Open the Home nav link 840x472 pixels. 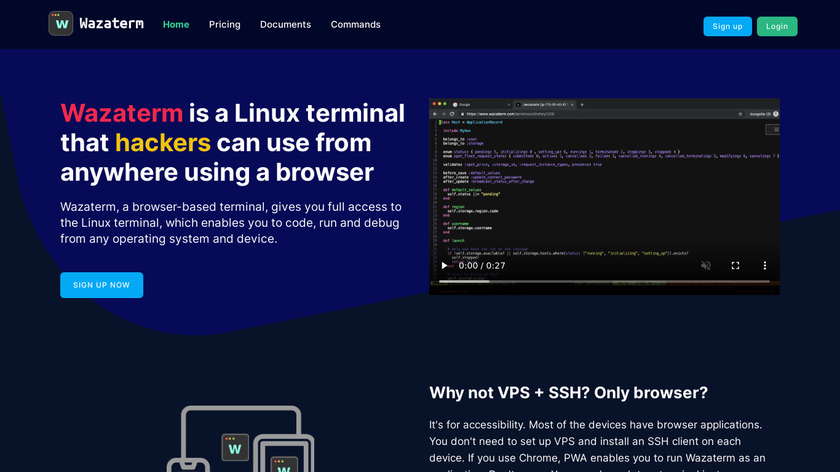point(176,25)
